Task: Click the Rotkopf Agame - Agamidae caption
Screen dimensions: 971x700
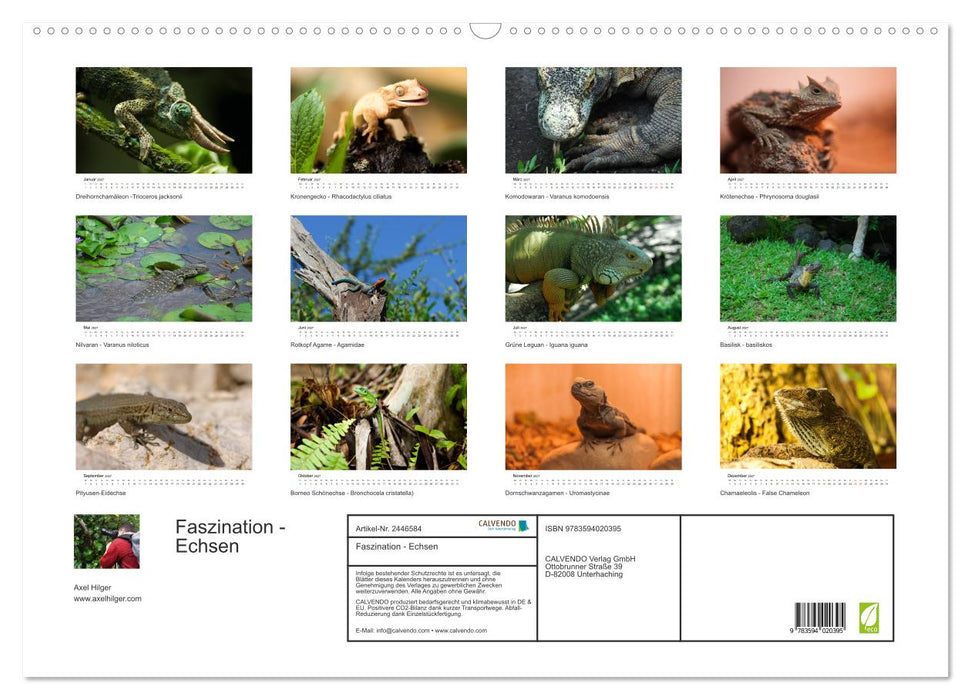Action: [x=328, y=345]
